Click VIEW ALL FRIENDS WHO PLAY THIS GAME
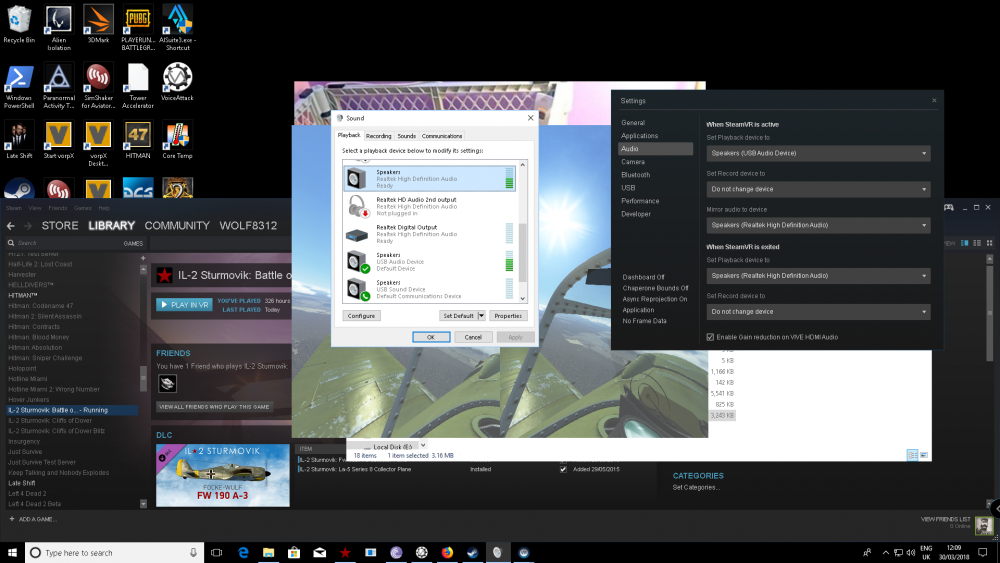Viewport: 1000px width, 563px height. pos(214,407)
